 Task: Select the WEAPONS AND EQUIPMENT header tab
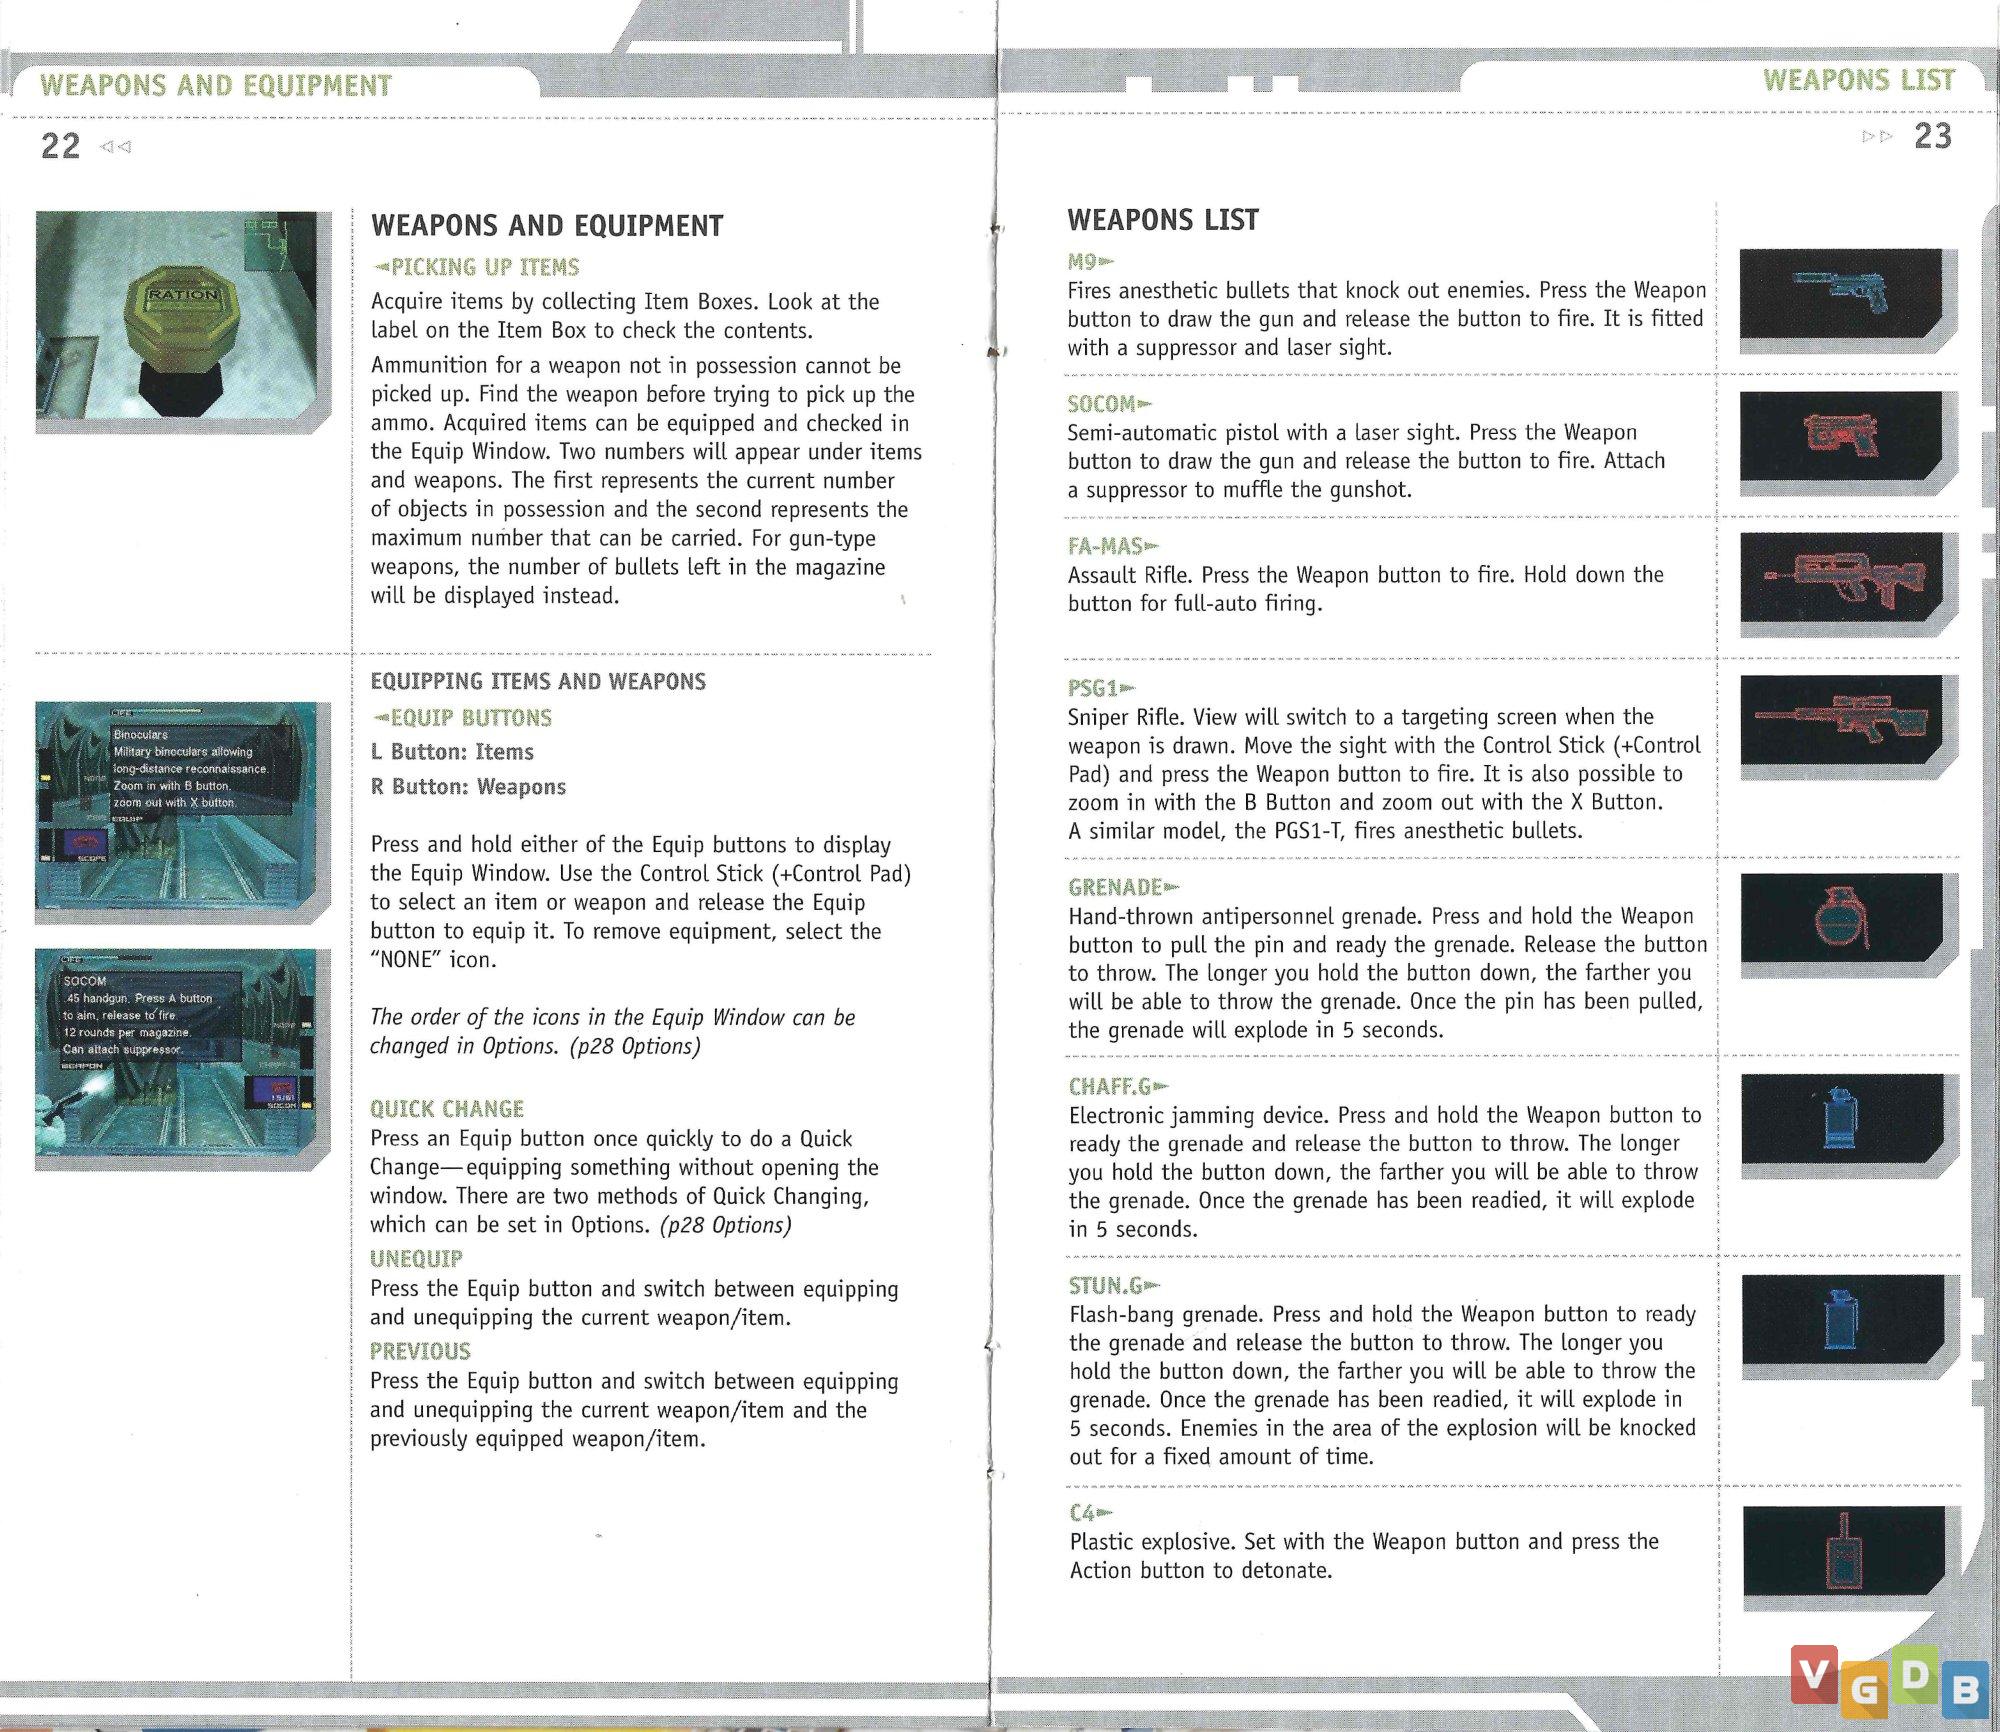[x=216, y=85]
